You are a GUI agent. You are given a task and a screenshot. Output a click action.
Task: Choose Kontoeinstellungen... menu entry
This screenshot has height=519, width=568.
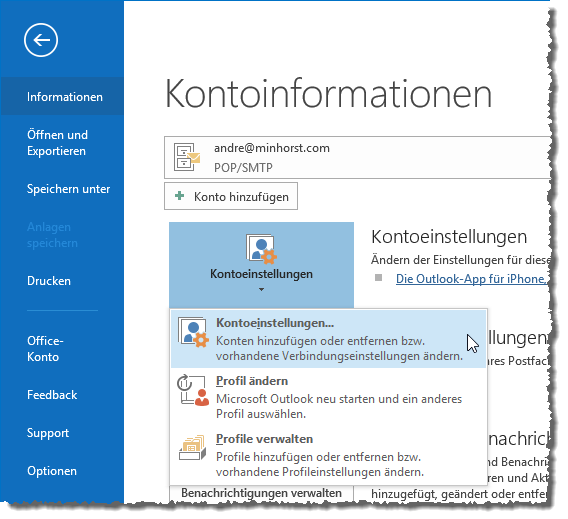tap(328, 339)
